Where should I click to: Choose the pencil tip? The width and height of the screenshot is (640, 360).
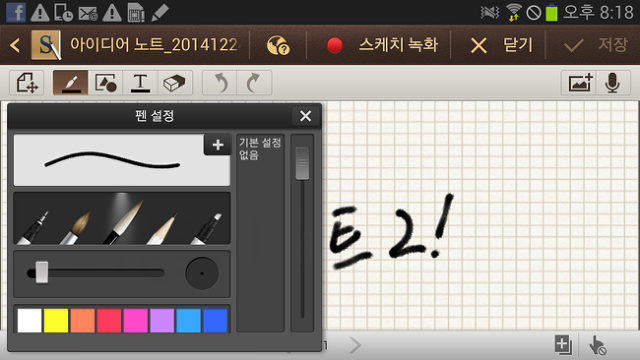tap(162, 229)
